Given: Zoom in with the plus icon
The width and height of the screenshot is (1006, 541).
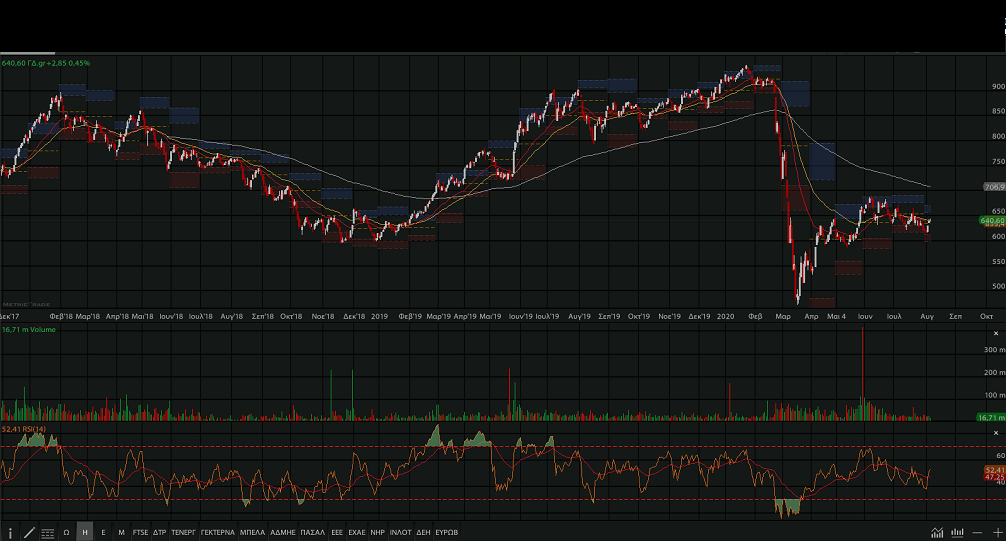Looking at the screenshot, I should (x=996, y=532).
